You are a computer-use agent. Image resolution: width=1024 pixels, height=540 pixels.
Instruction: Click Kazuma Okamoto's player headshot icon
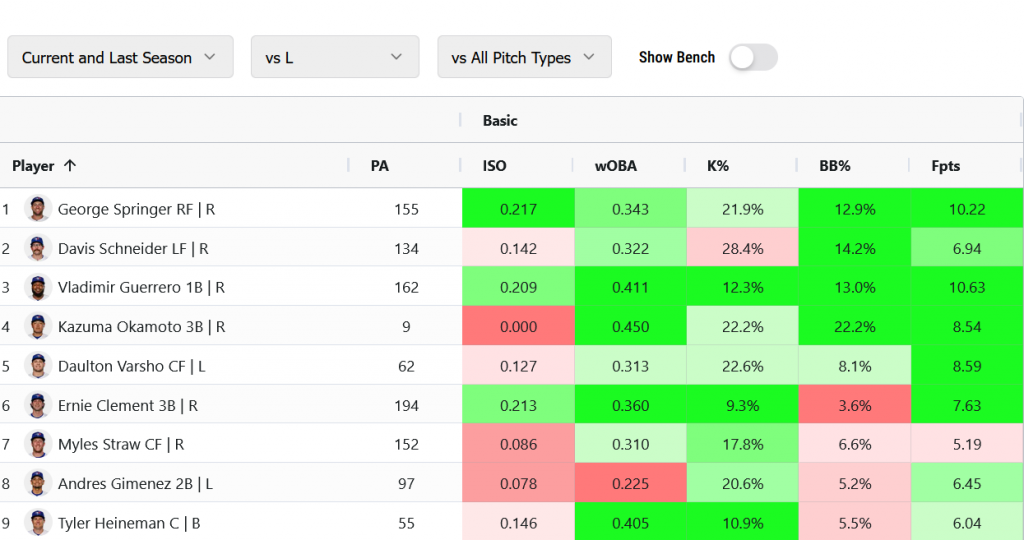pyautogui.click(x=38, y=326)
